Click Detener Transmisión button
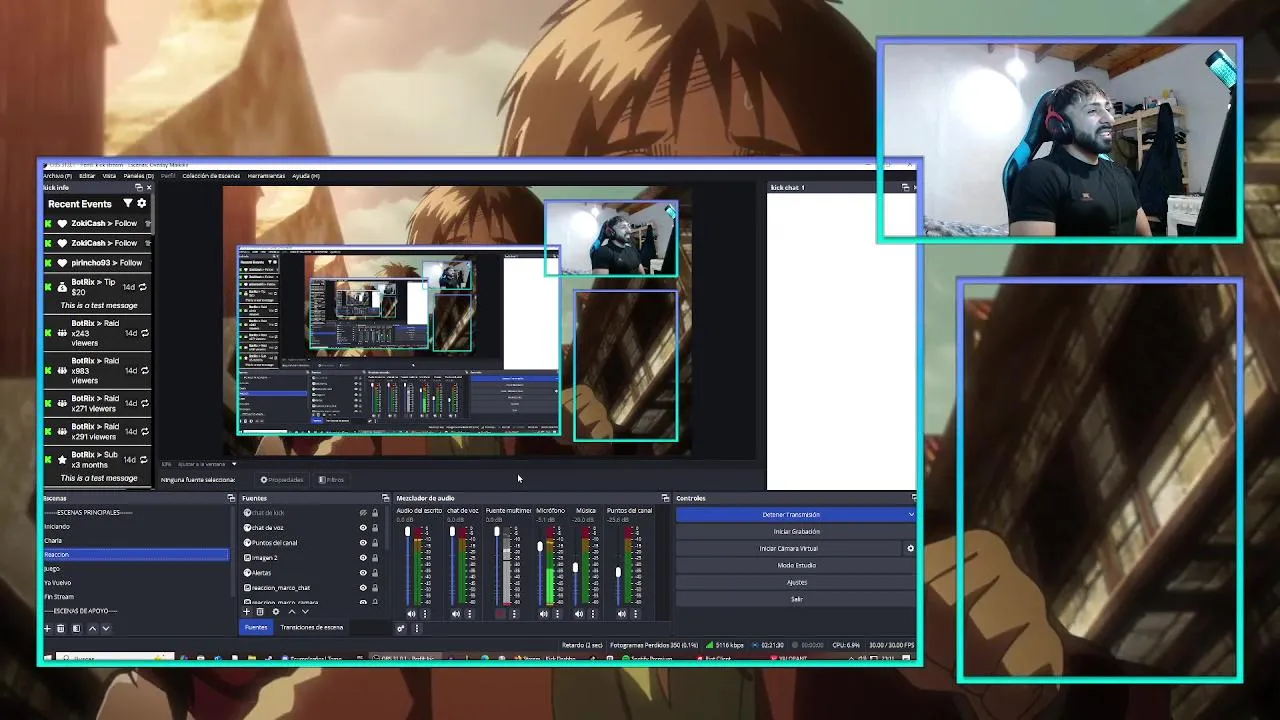Viewport: 1280px width, 720px height. (x=790, y=514)
